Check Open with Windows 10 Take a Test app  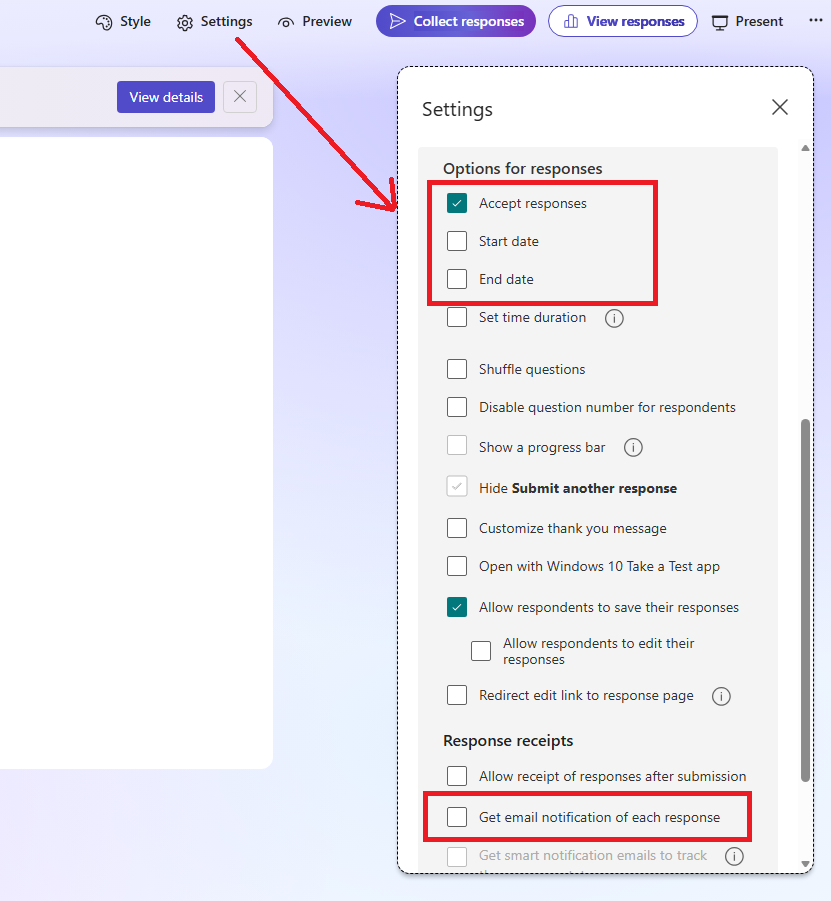pyautogui.click(x=457, y=566)
